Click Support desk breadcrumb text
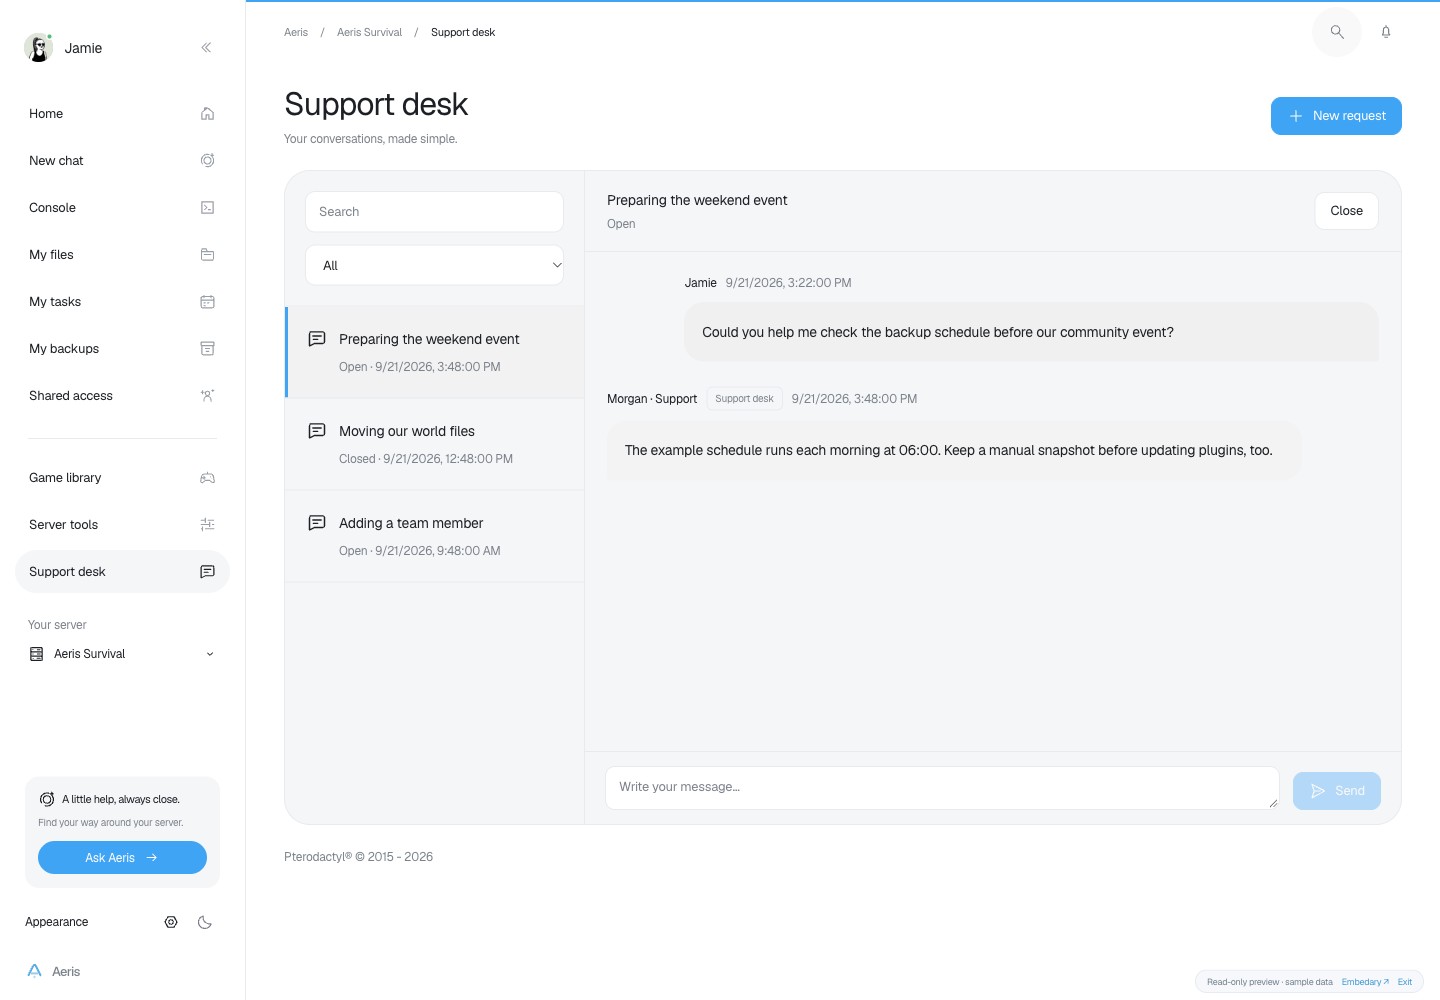The image size is (1440, 1000). (x=463, y=32)
